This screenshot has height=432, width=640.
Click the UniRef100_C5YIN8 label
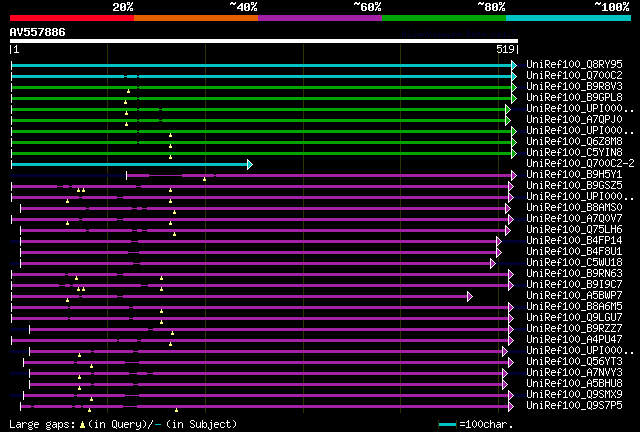tap(574, 153)
